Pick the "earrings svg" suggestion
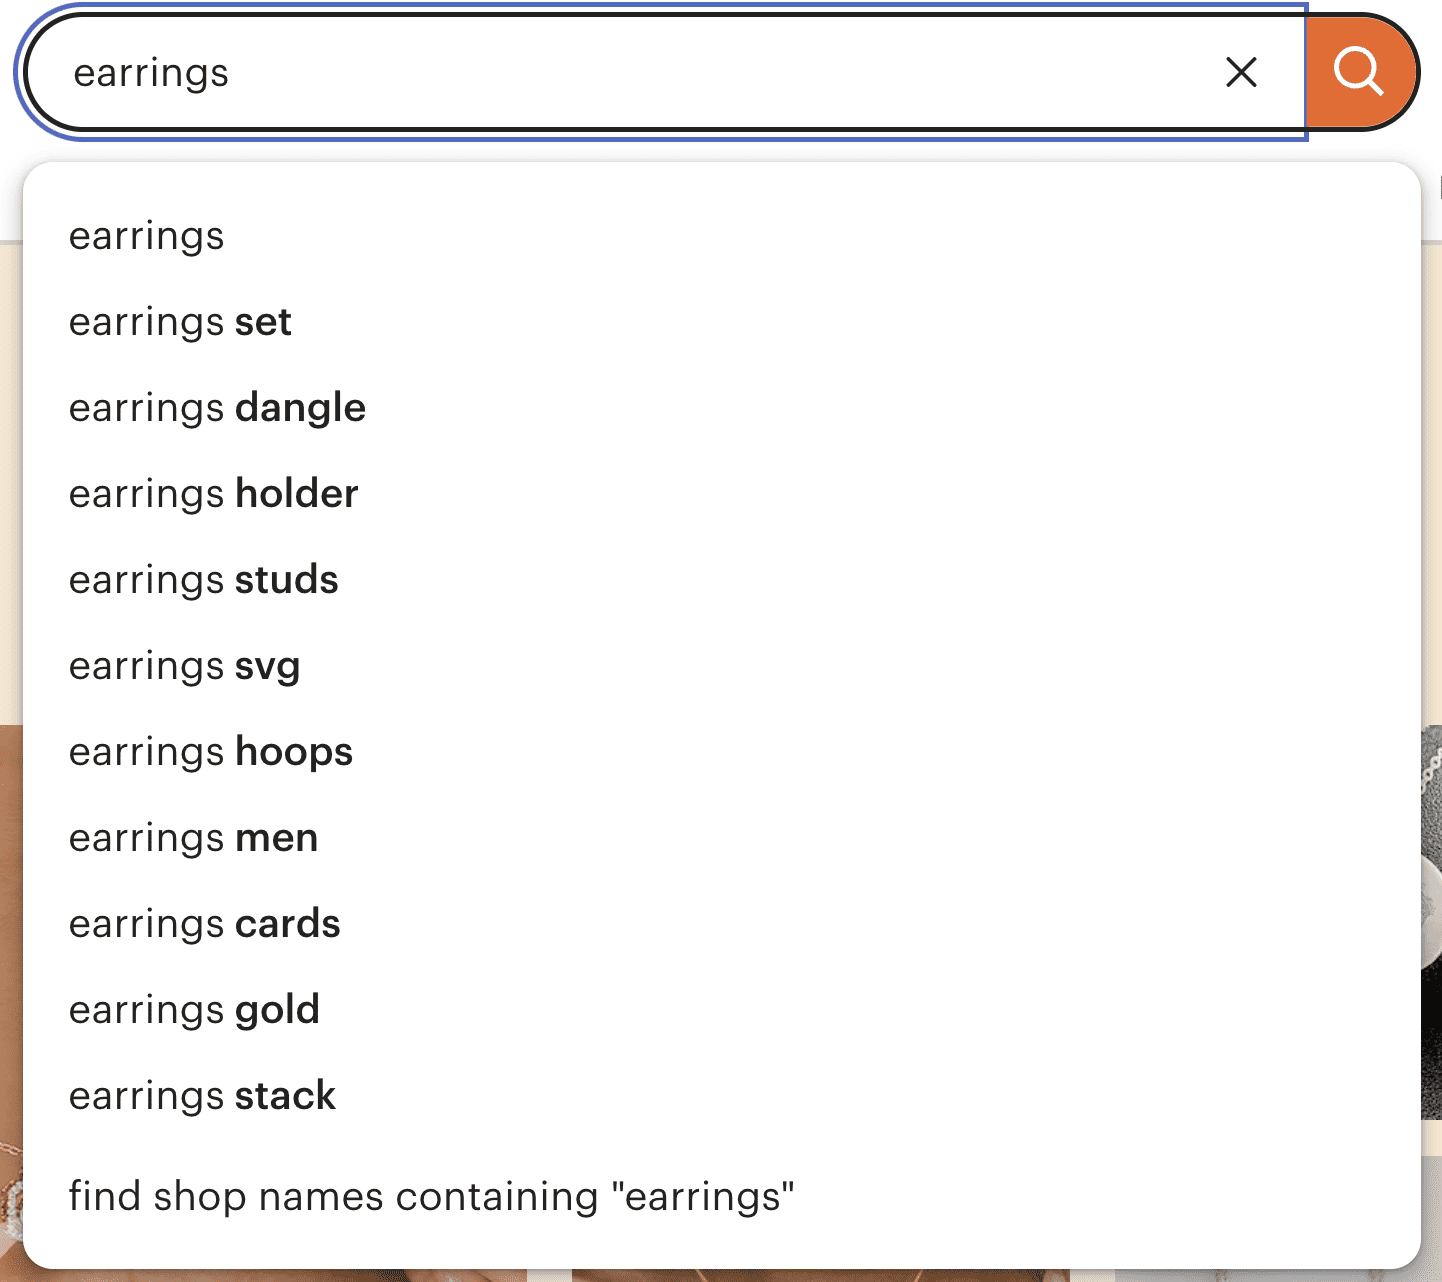The width and height of the screenshot is (1442, 1282). click(721, 667)
